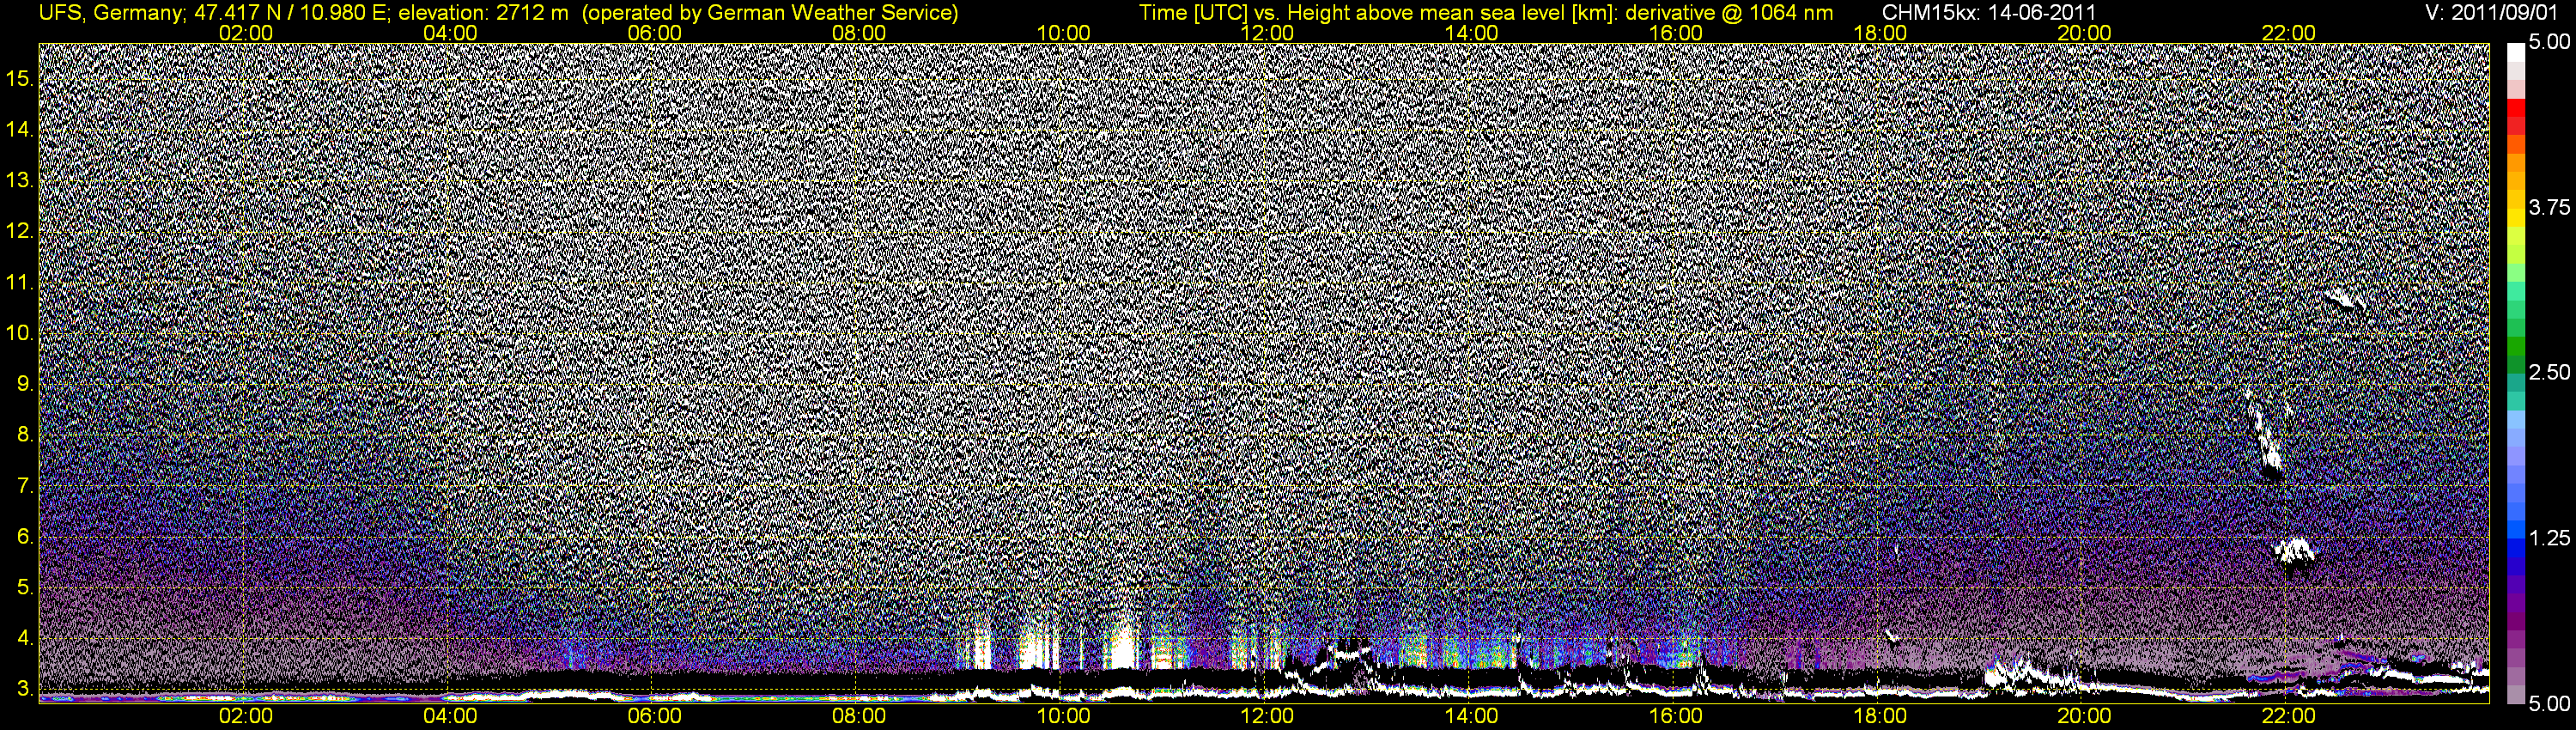Select the "9." height axis label
Image resolution: width=2576 pixels, height=730 pixels.
(25, 384)
